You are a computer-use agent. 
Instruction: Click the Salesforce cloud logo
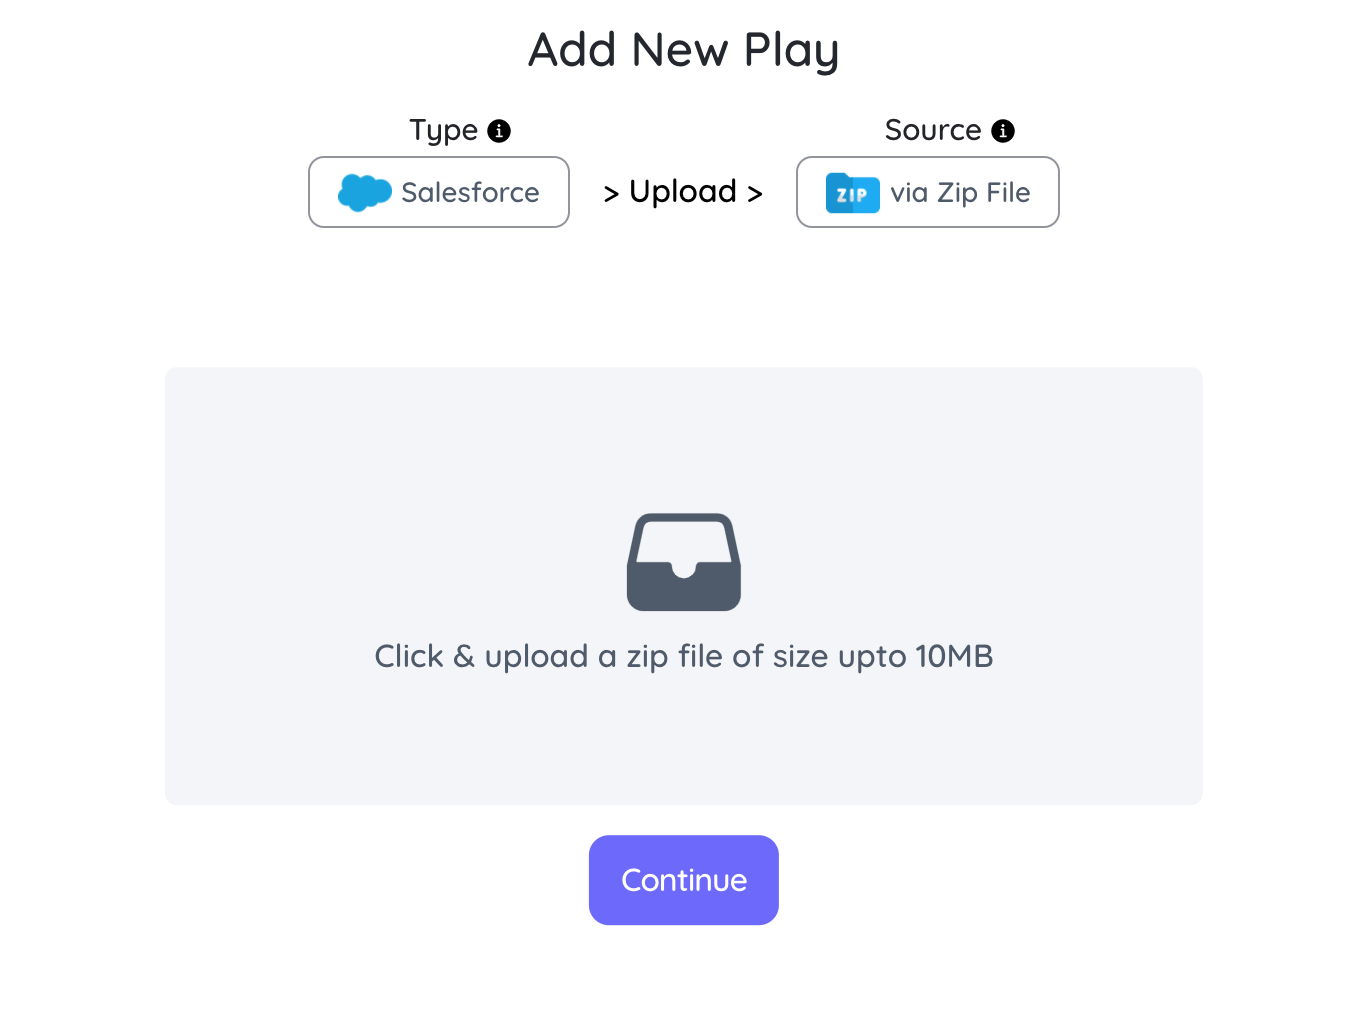364,192
